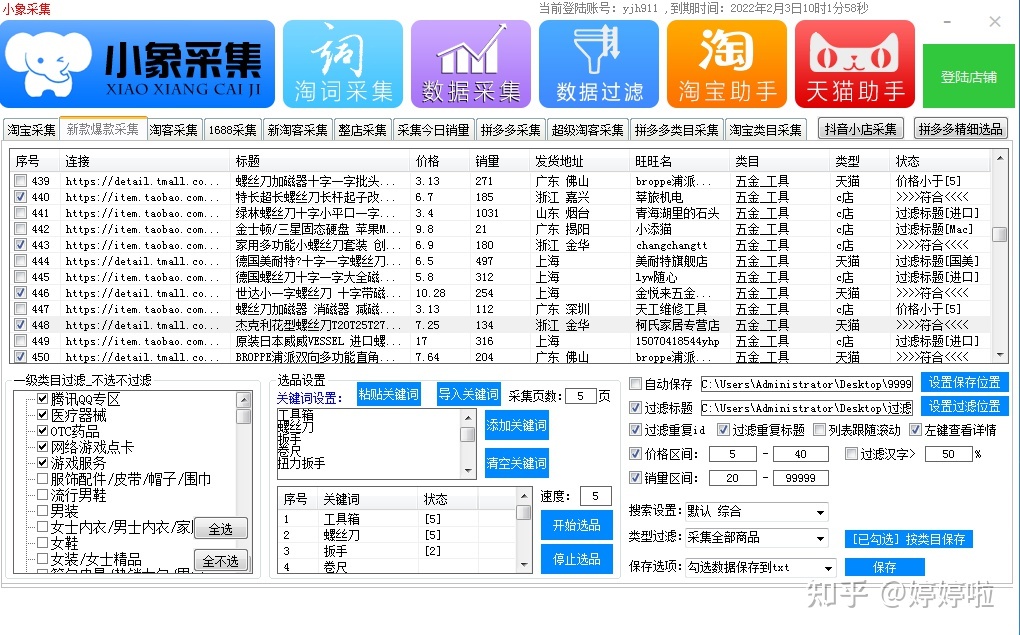1020x635 pixels.
Task: Uncheck the row 443 checkbox
Action: pyautogui.click(x=21, y=245)
